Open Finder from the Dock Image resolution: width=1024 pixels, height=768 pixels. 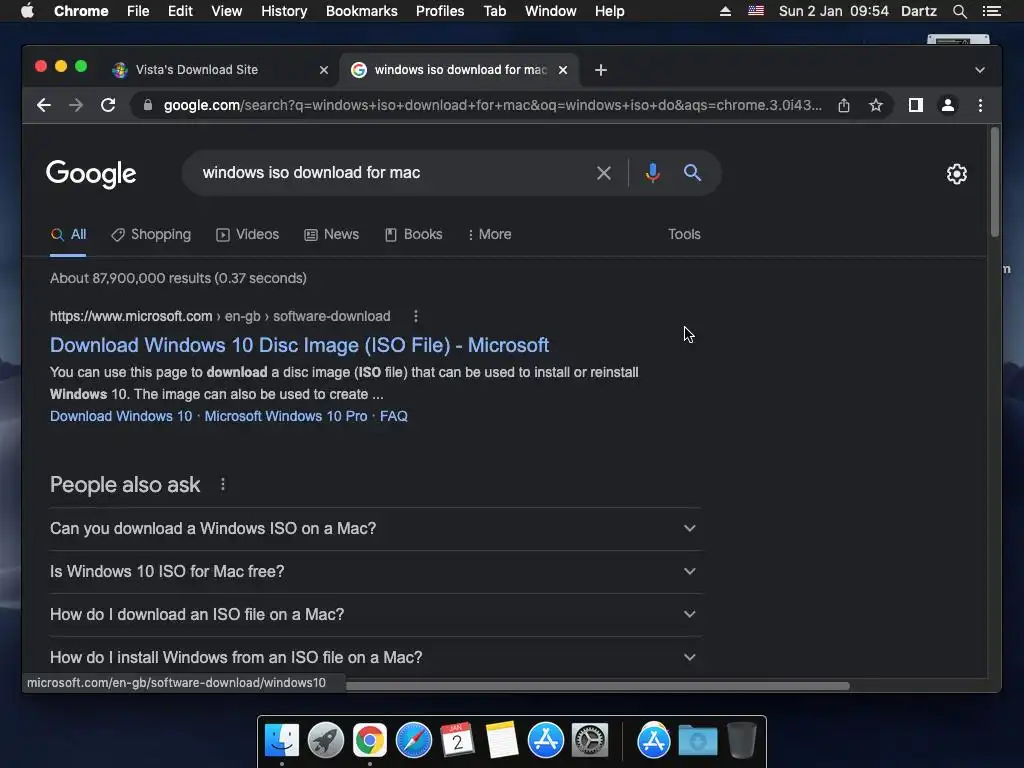coord(282,741)
